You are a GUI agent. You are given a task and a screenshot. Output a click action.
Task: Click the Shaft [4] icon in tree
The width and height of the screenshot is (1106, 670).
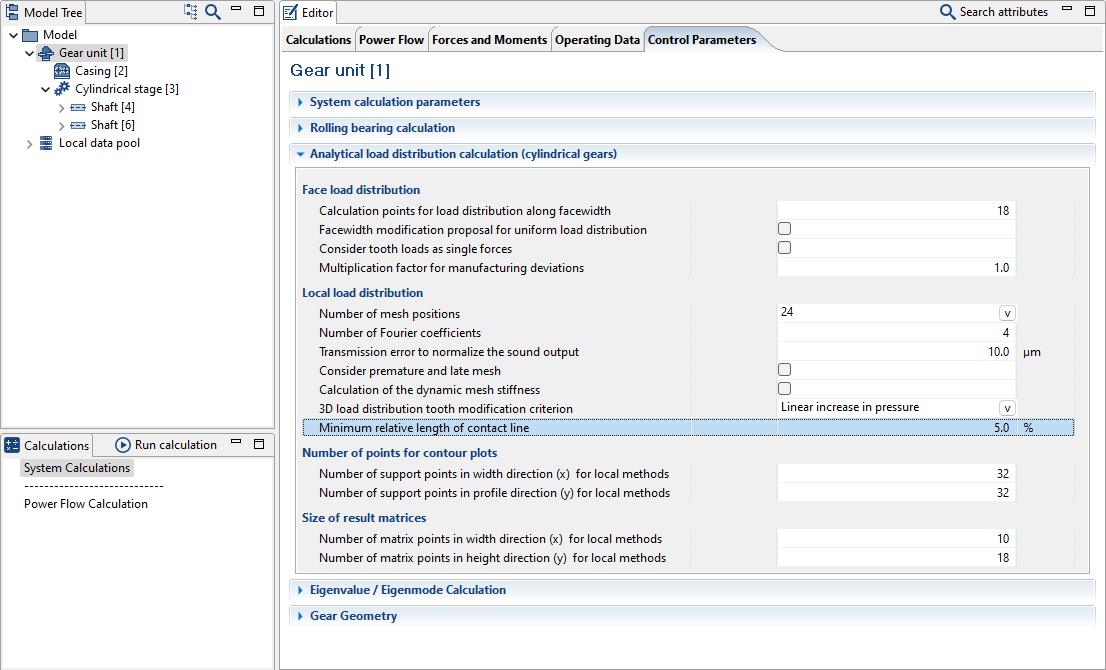tap(78, 107)
